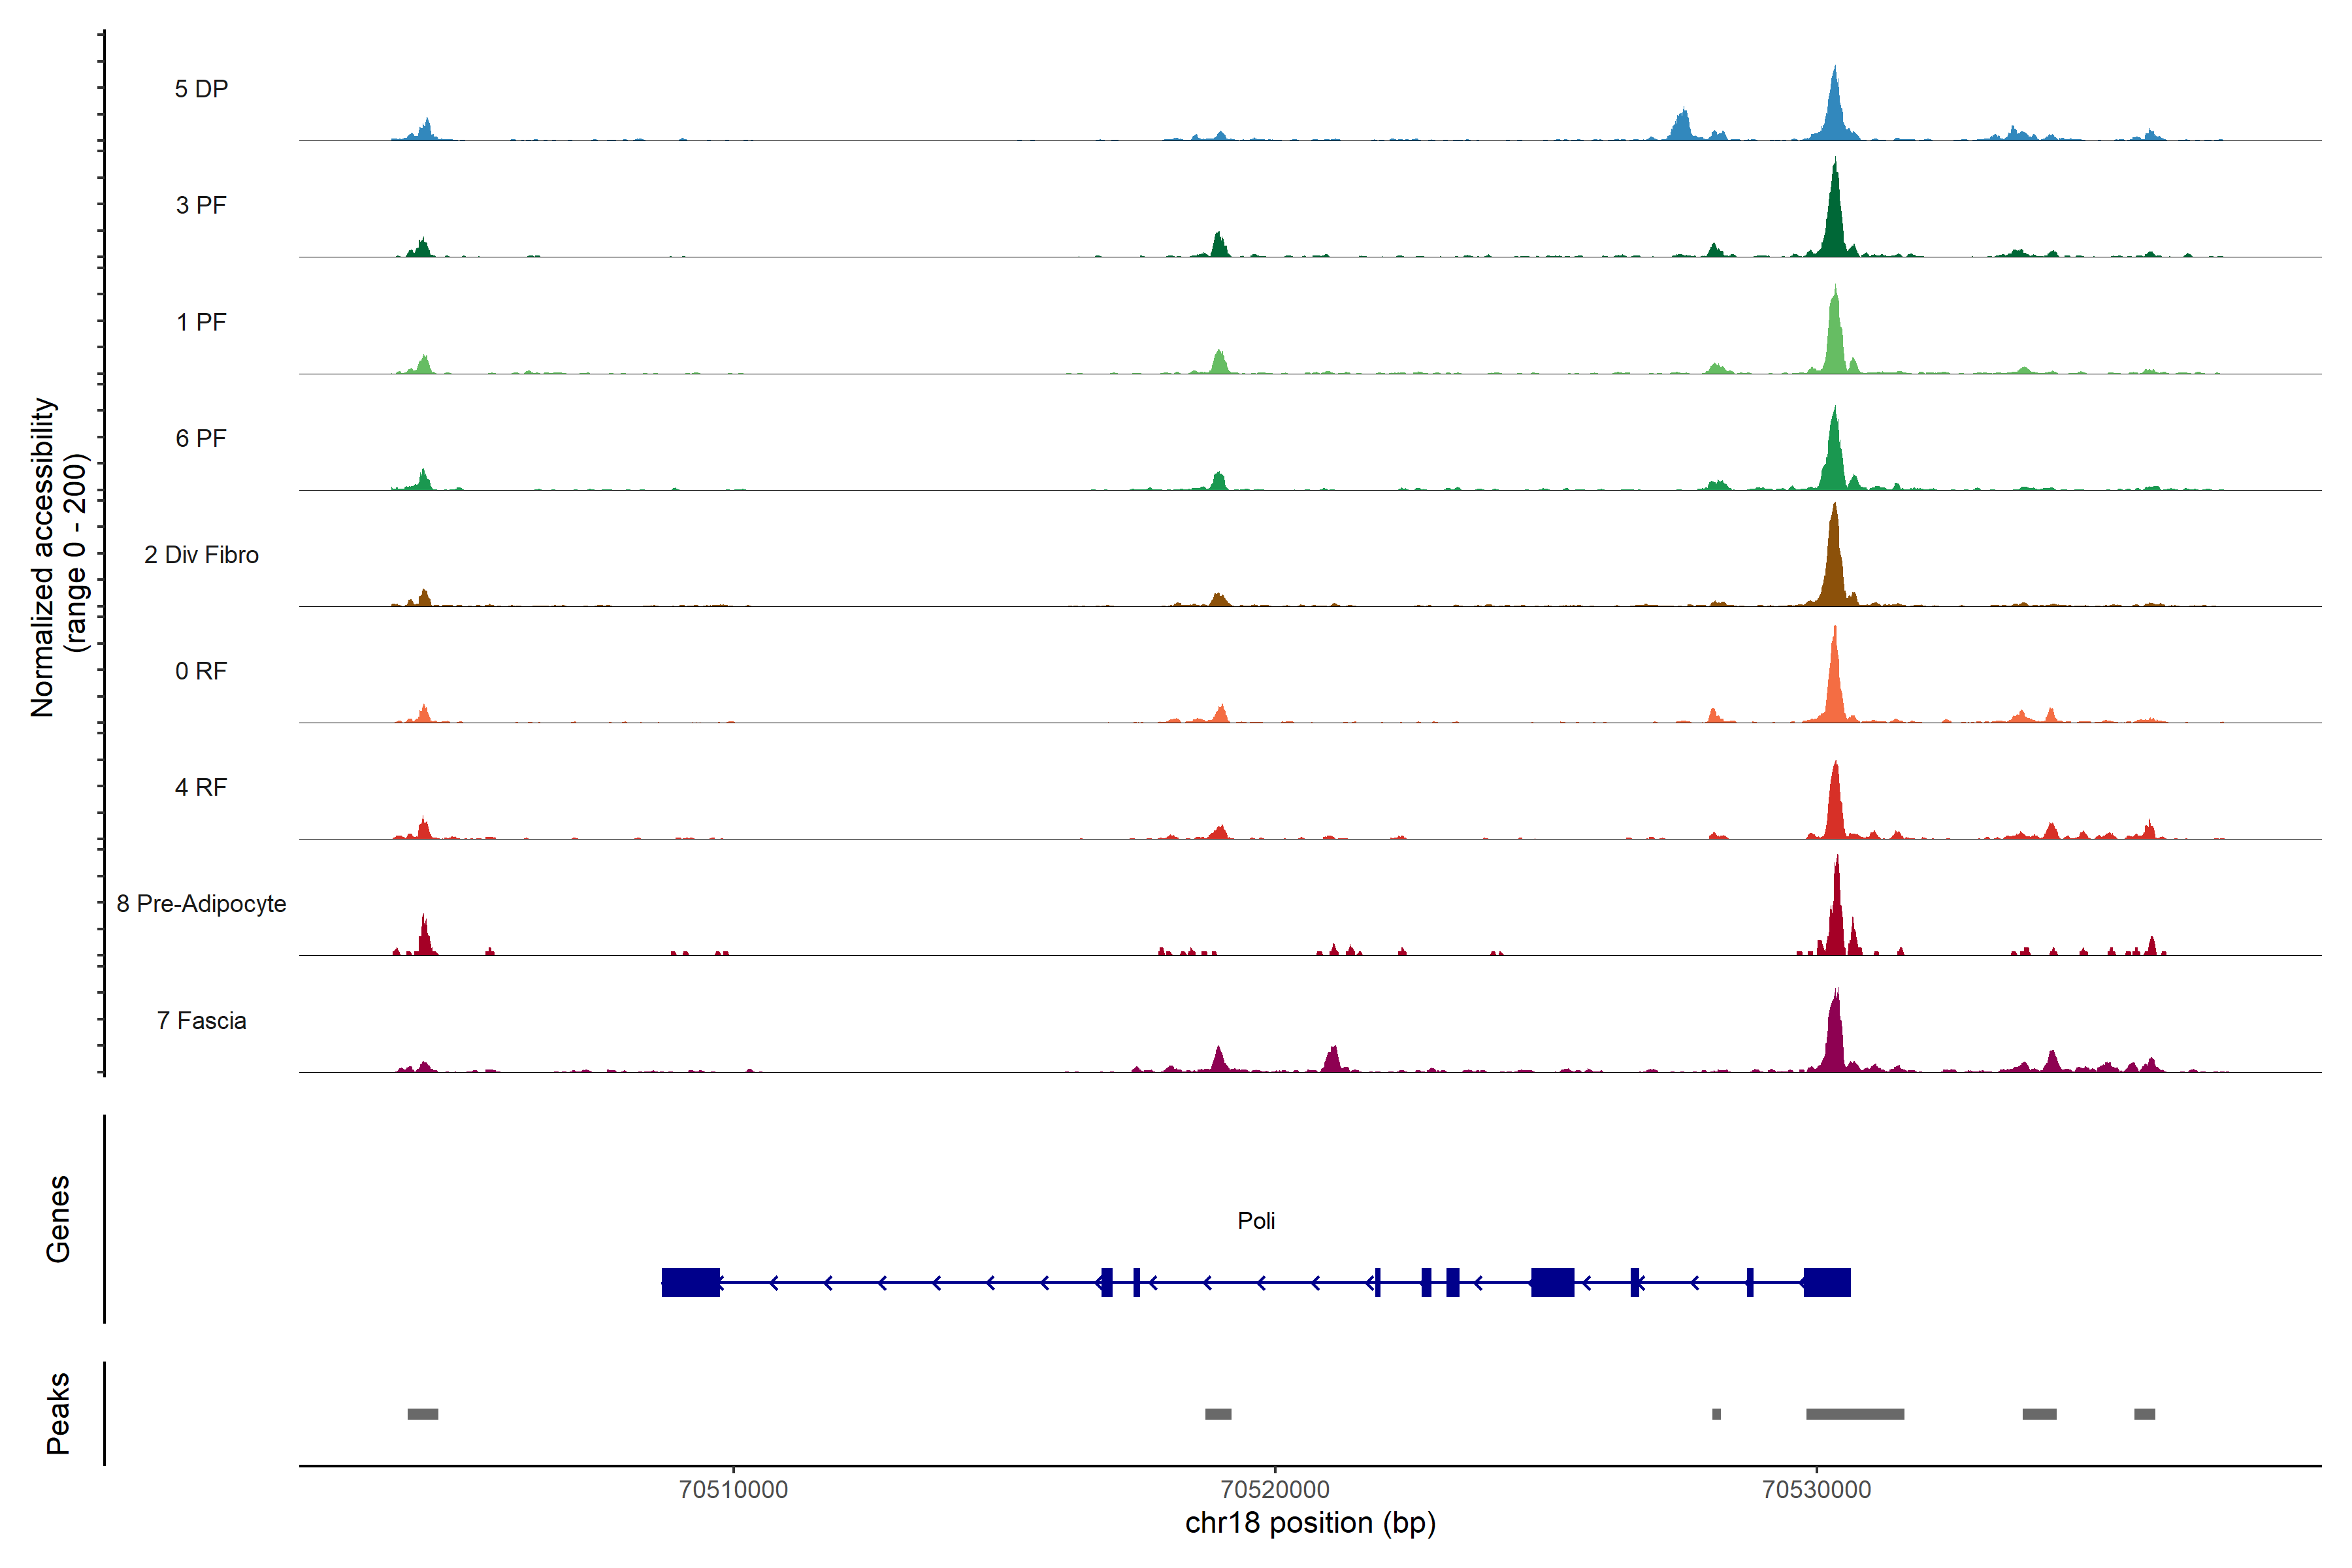
Task: Click the 6 PF track label
Action: (x=201, y=438)
